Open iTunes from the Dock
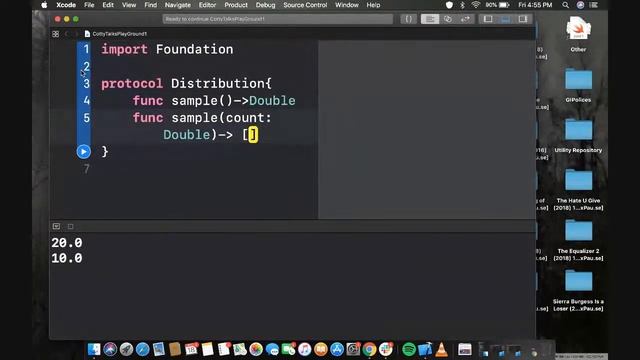Image resolution: width=640 pixels, height=360 pixels. pos(304,349)
